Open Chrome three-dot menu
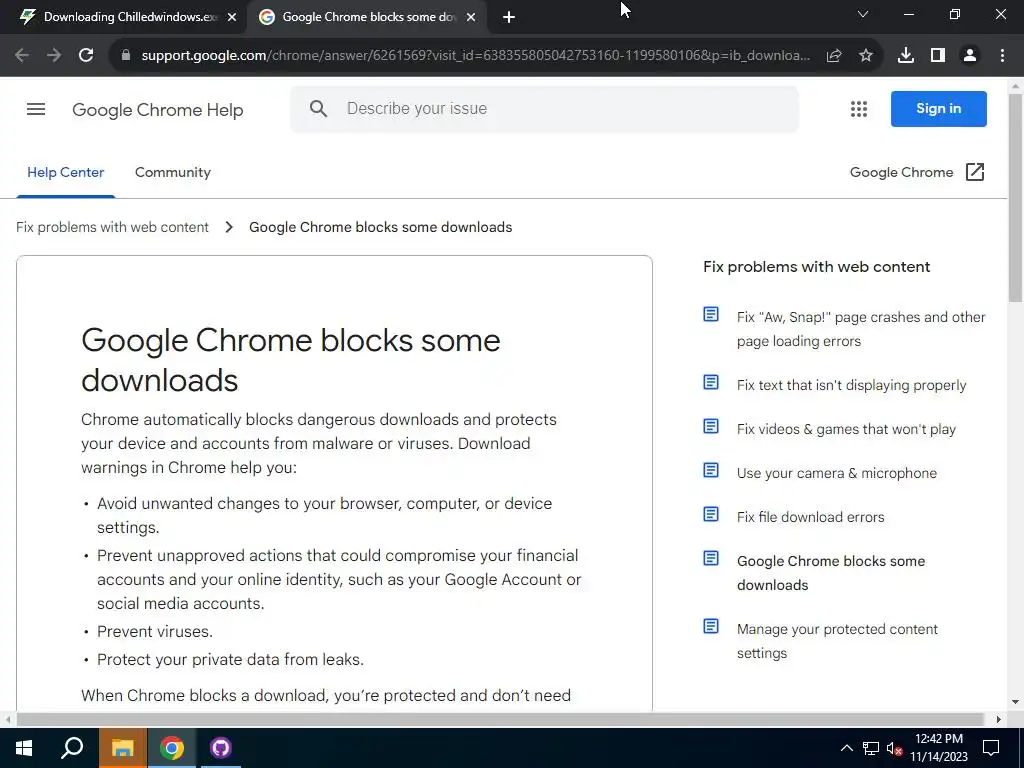The image size is (1024, 768). tap(1002, 56)
